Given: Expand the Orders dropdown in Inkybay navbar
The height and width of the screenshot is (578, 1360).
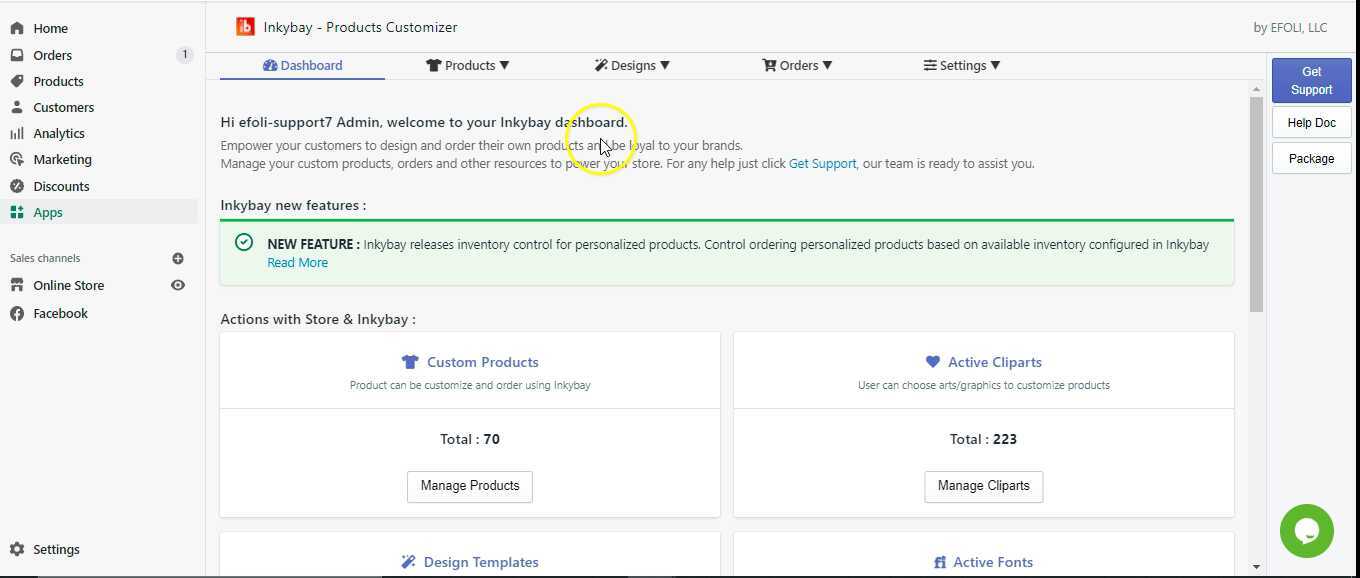Looking at the screenshot, I should 797,65.
